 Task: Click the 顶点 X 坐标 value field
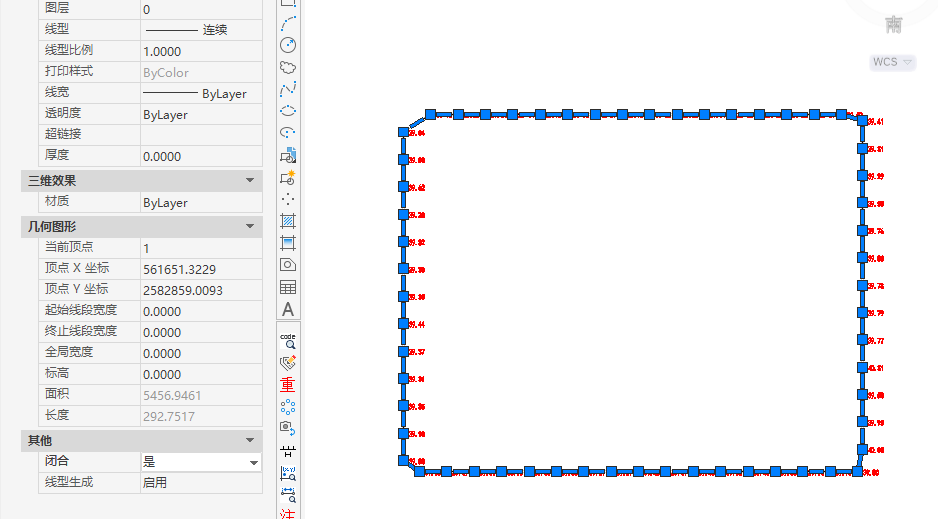tap(200, 269)
